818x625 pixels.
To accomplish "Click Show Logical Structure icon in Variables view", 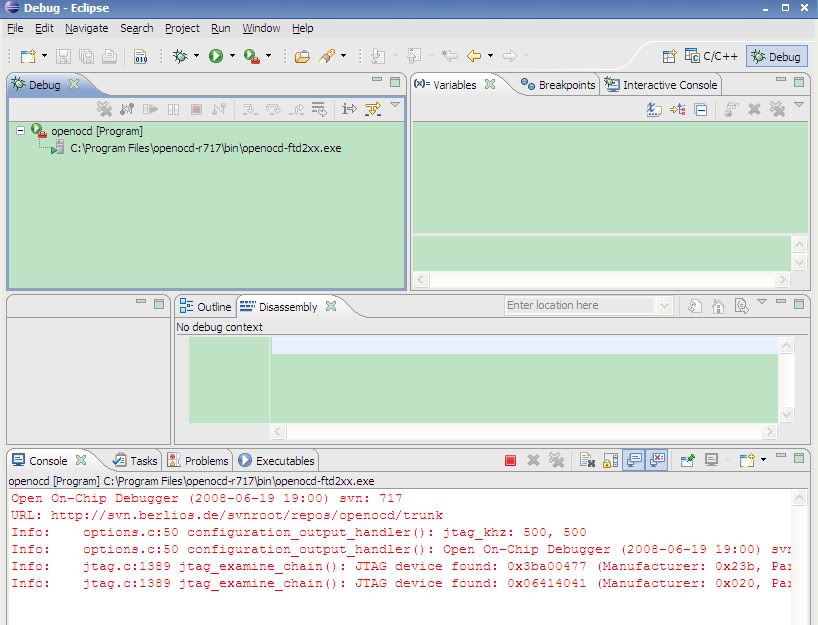I will (677, 109).
